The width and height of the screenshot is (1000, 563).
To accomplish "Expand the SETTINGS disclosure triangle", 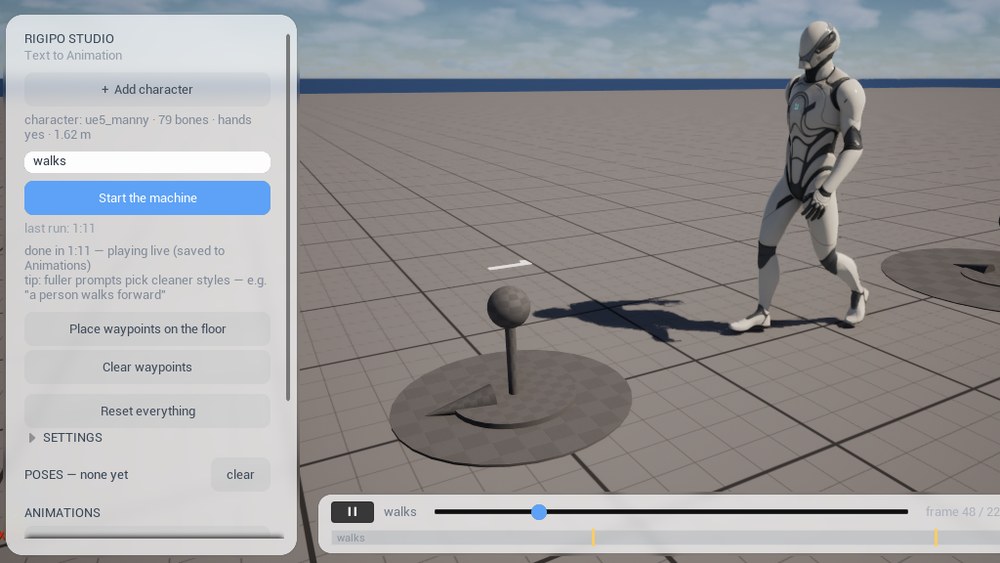I will pyautogui.click(x=32, y=438).
